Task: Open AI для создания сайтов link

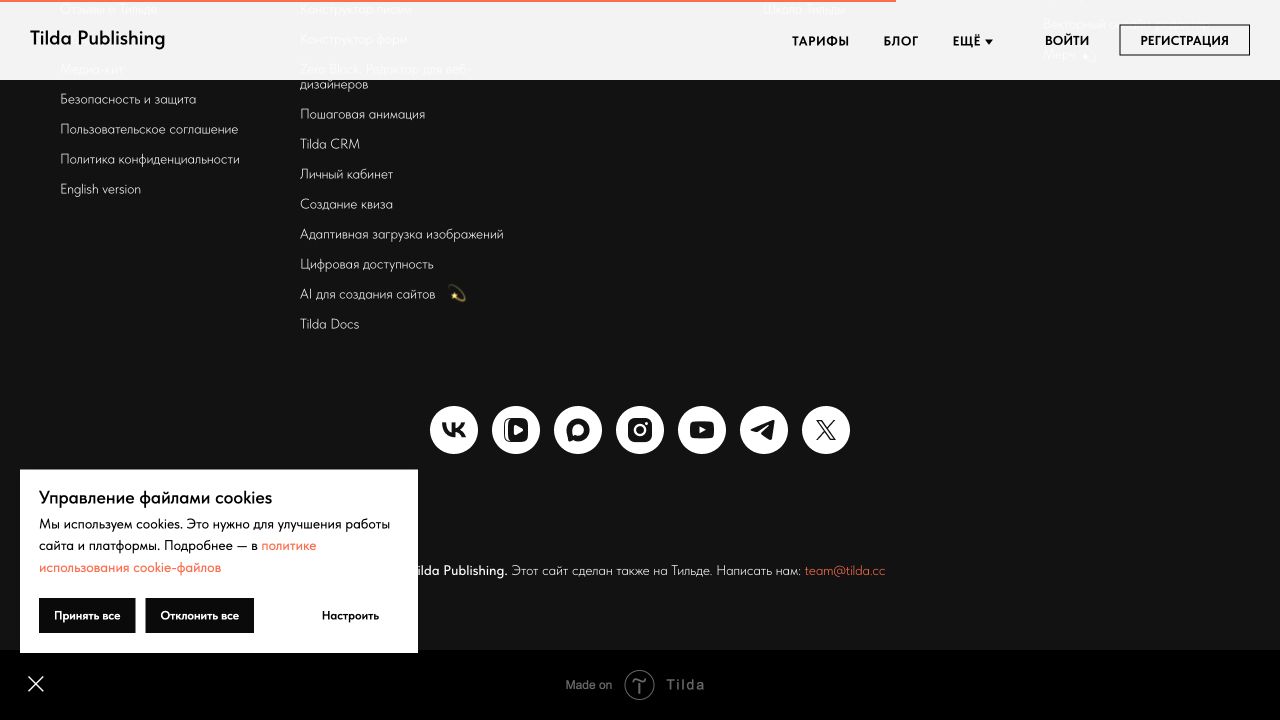Action: pos(368,294)
